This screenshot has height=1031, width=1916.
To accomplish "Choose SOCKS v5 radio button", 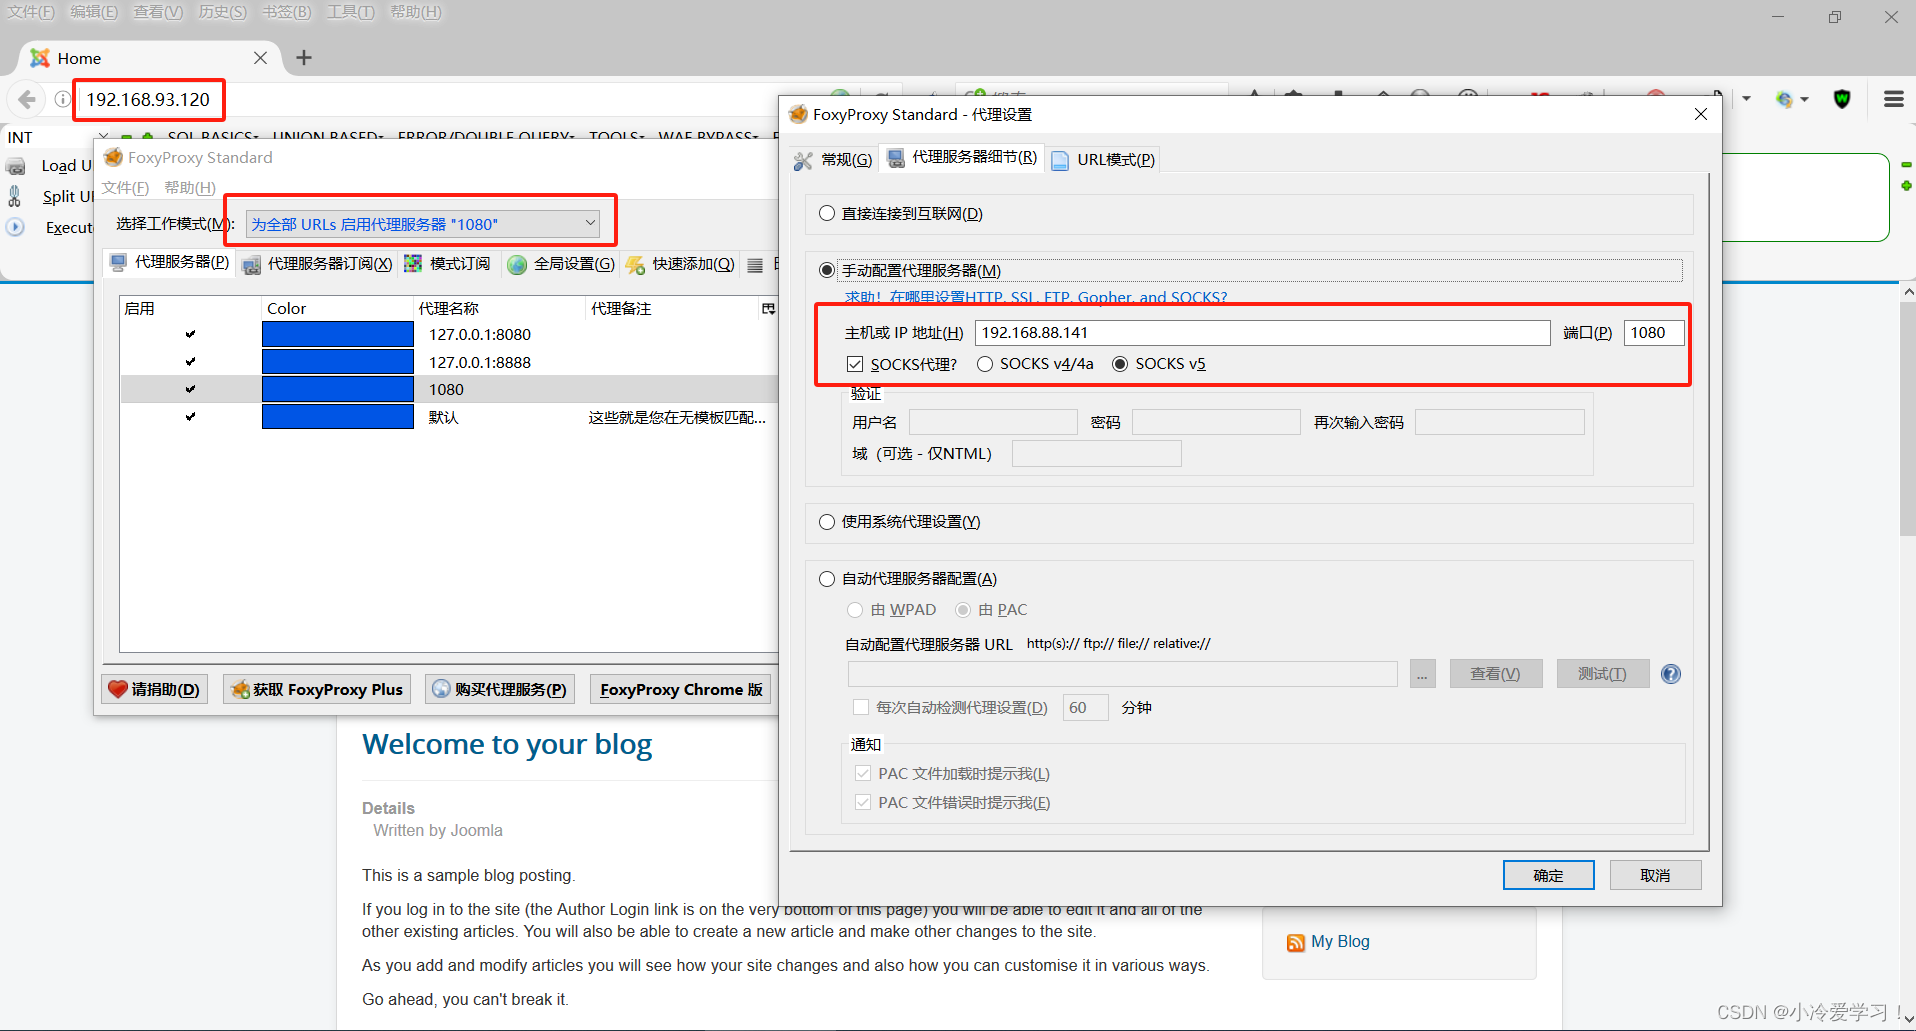I will click(1120, 364).
